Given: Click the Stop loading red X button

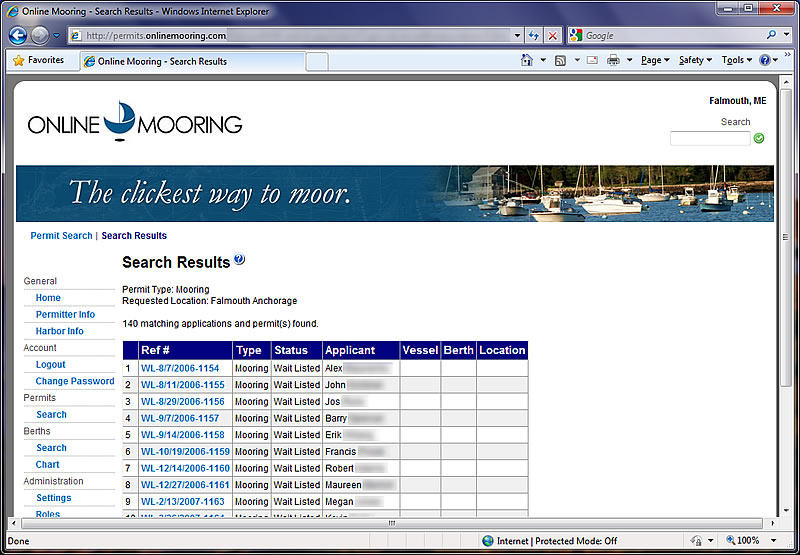Looking at the screenshot, I should (553, 35).
